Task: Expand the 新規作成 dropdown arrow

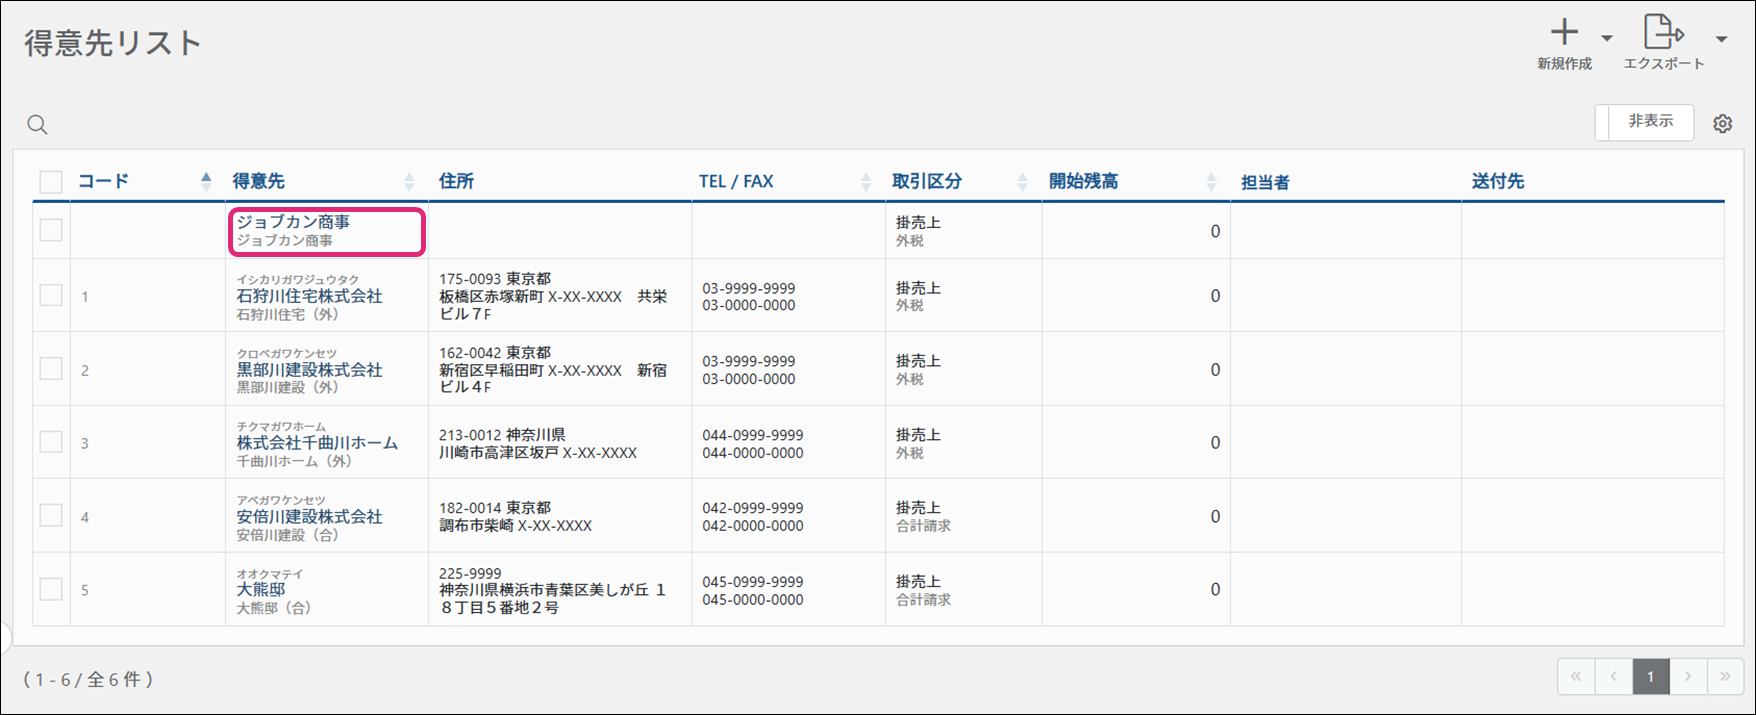Action: coord(1607,39)
